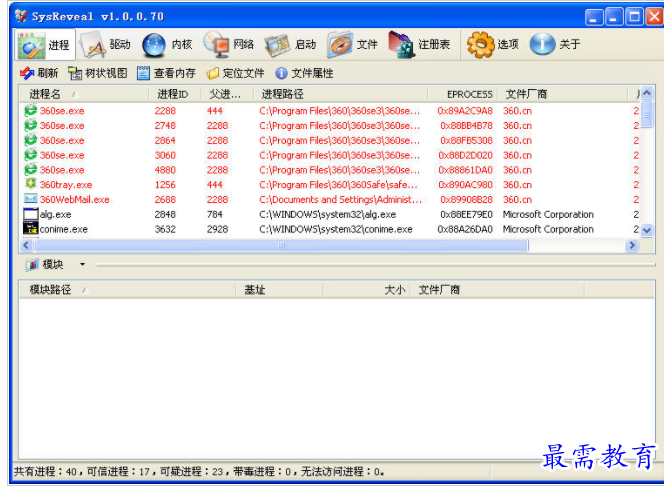Click 查看内存 (View memory)
664x488 pixels.
point(166,73)
